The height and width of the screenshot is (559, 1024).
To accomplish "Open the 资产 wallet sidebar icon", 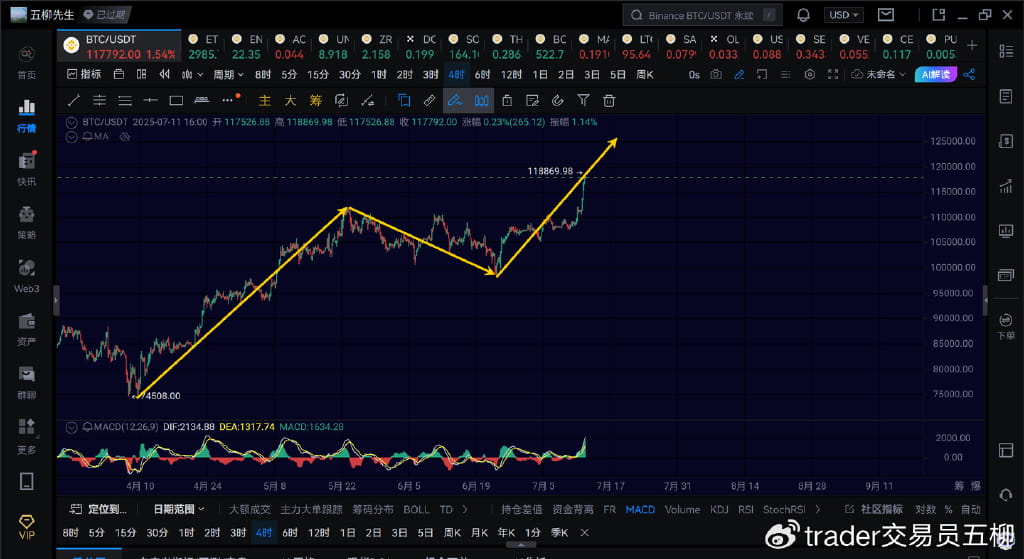I will coord(27,329).
